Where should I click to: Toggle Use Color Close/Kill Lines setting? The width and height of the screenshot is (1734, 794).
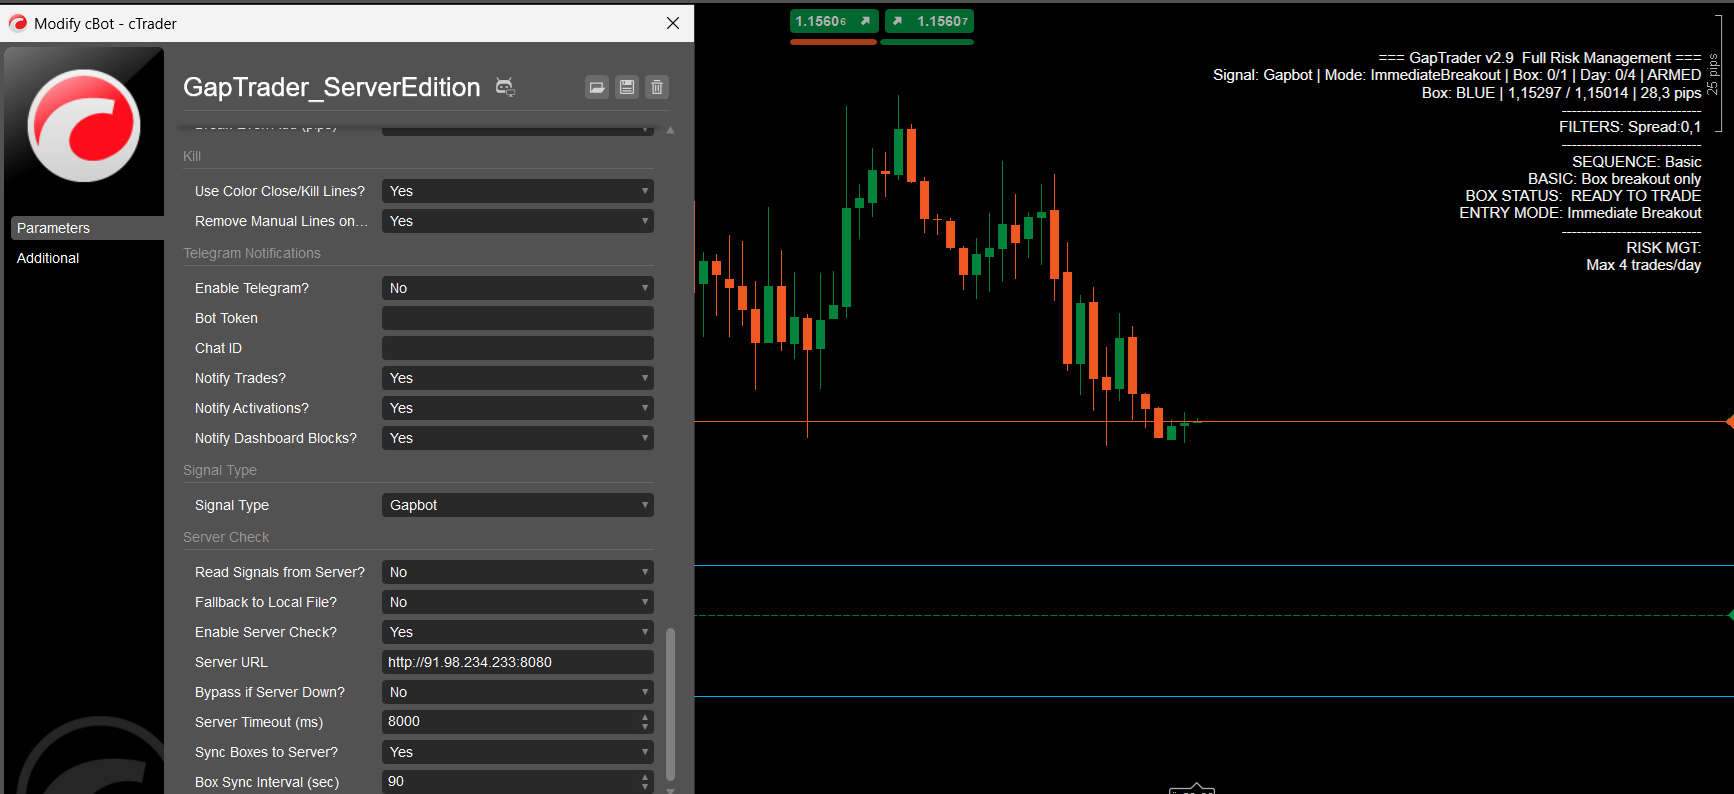[x=517, y=191]
